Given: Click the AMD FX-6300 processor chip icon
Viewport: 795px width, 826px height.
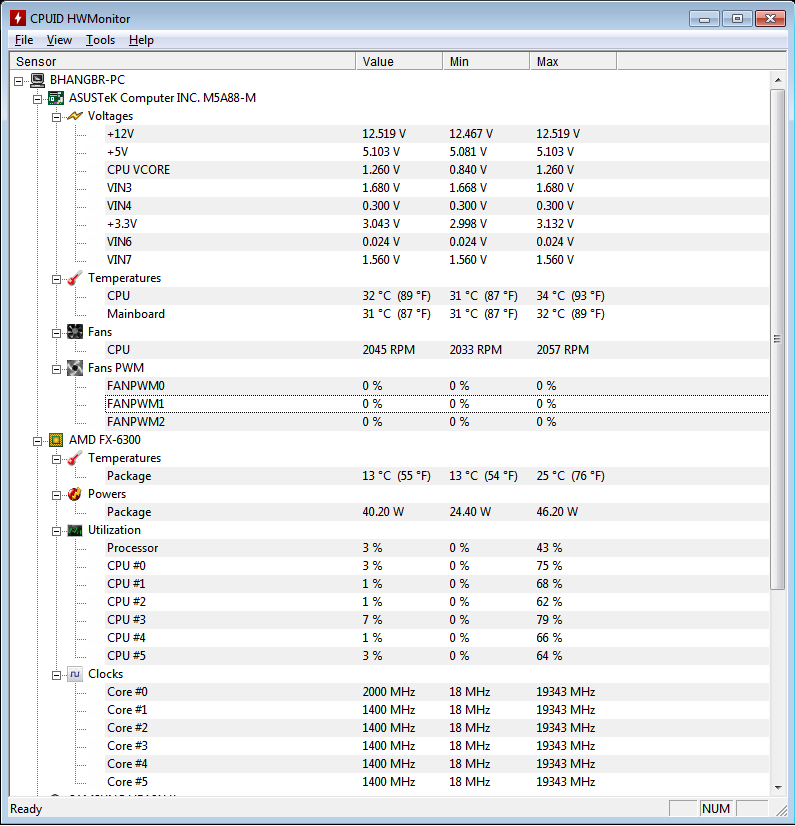Looking at the screenshot, I should (x=56, y=440).
